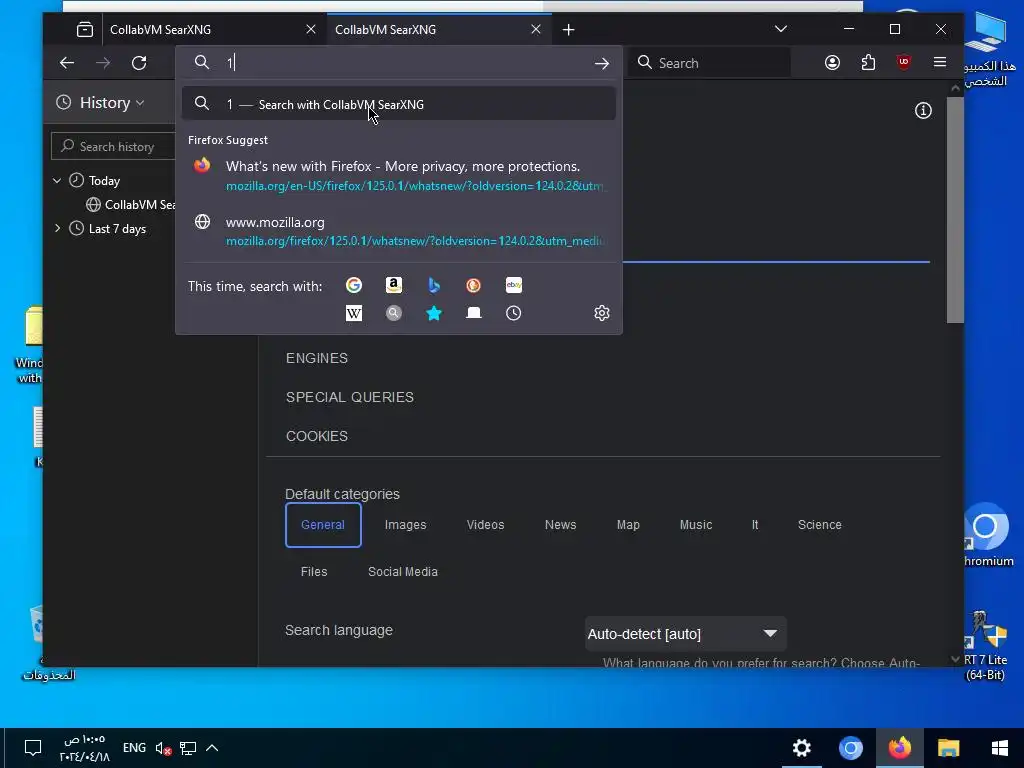Toggle the It default category
This screenshot has height=768, width=1024.
click(755, 525)
